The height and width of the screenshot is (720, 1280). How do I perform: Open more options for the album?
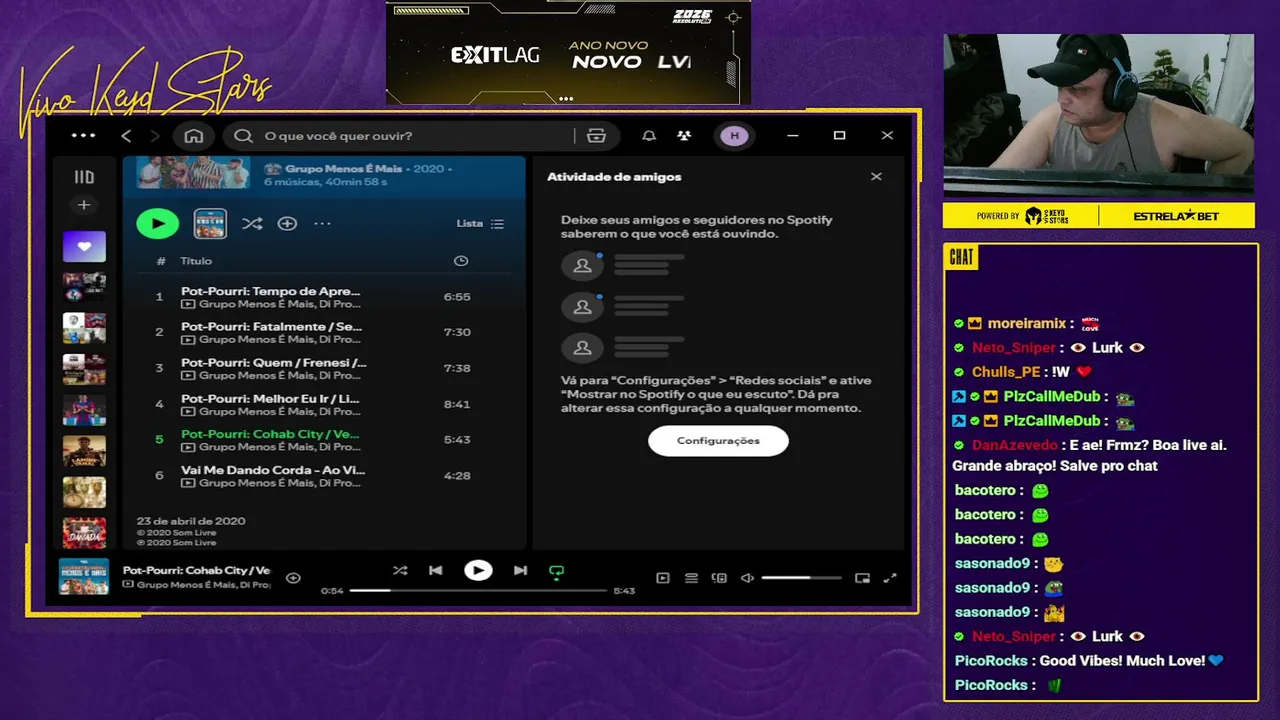[x=322, y=224]
